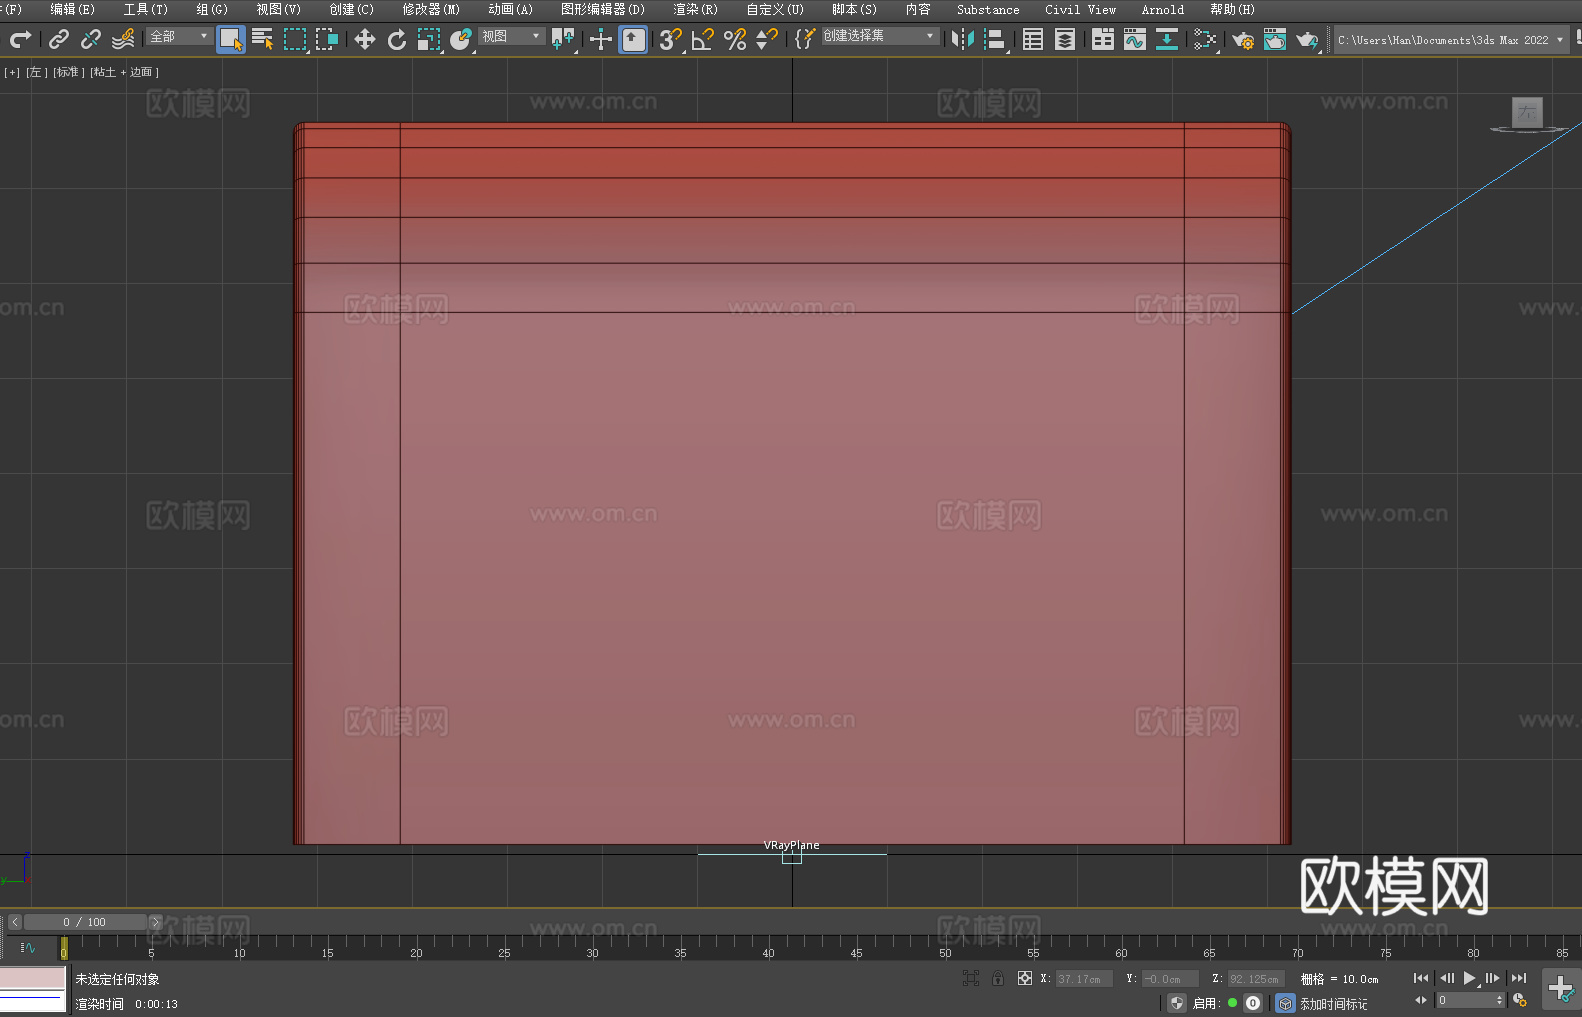This screenshot has height=1017, width=1582.
Task: Toggle Absolute/Offset transform type-in icon
Action: pos(1025,978)
